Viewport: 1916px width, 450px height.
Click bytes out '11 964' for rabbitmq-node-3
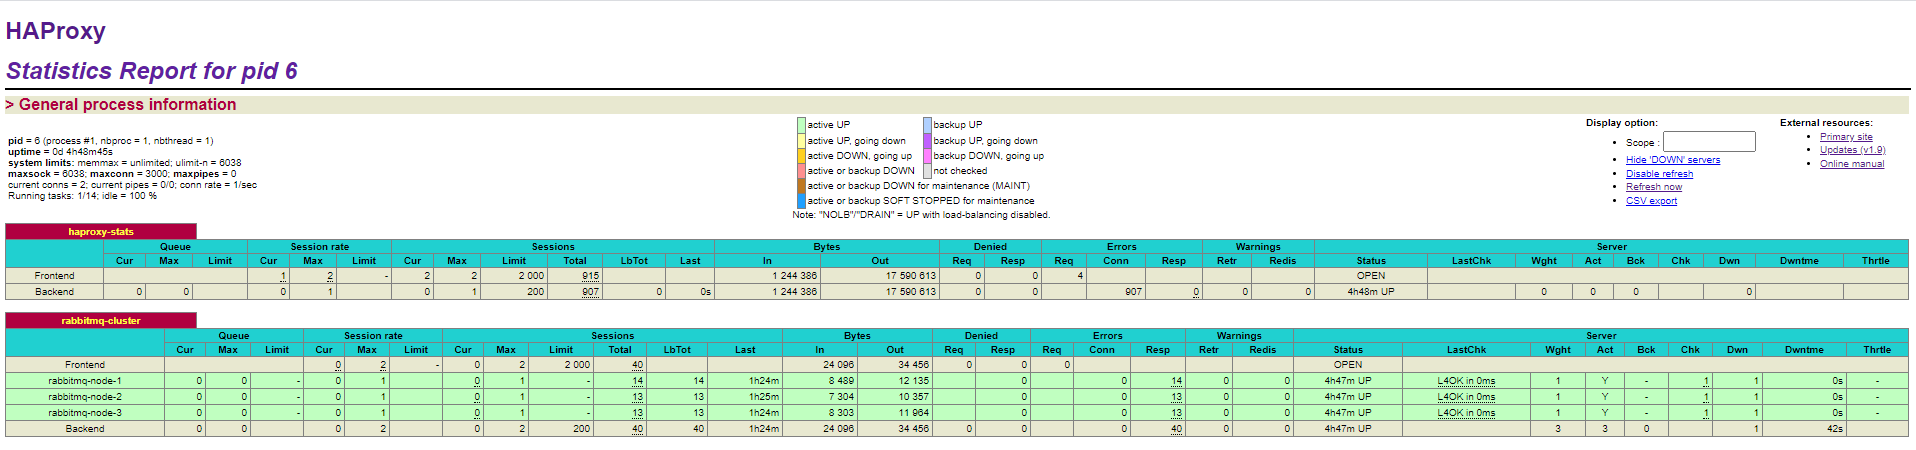tap(914, 413)
